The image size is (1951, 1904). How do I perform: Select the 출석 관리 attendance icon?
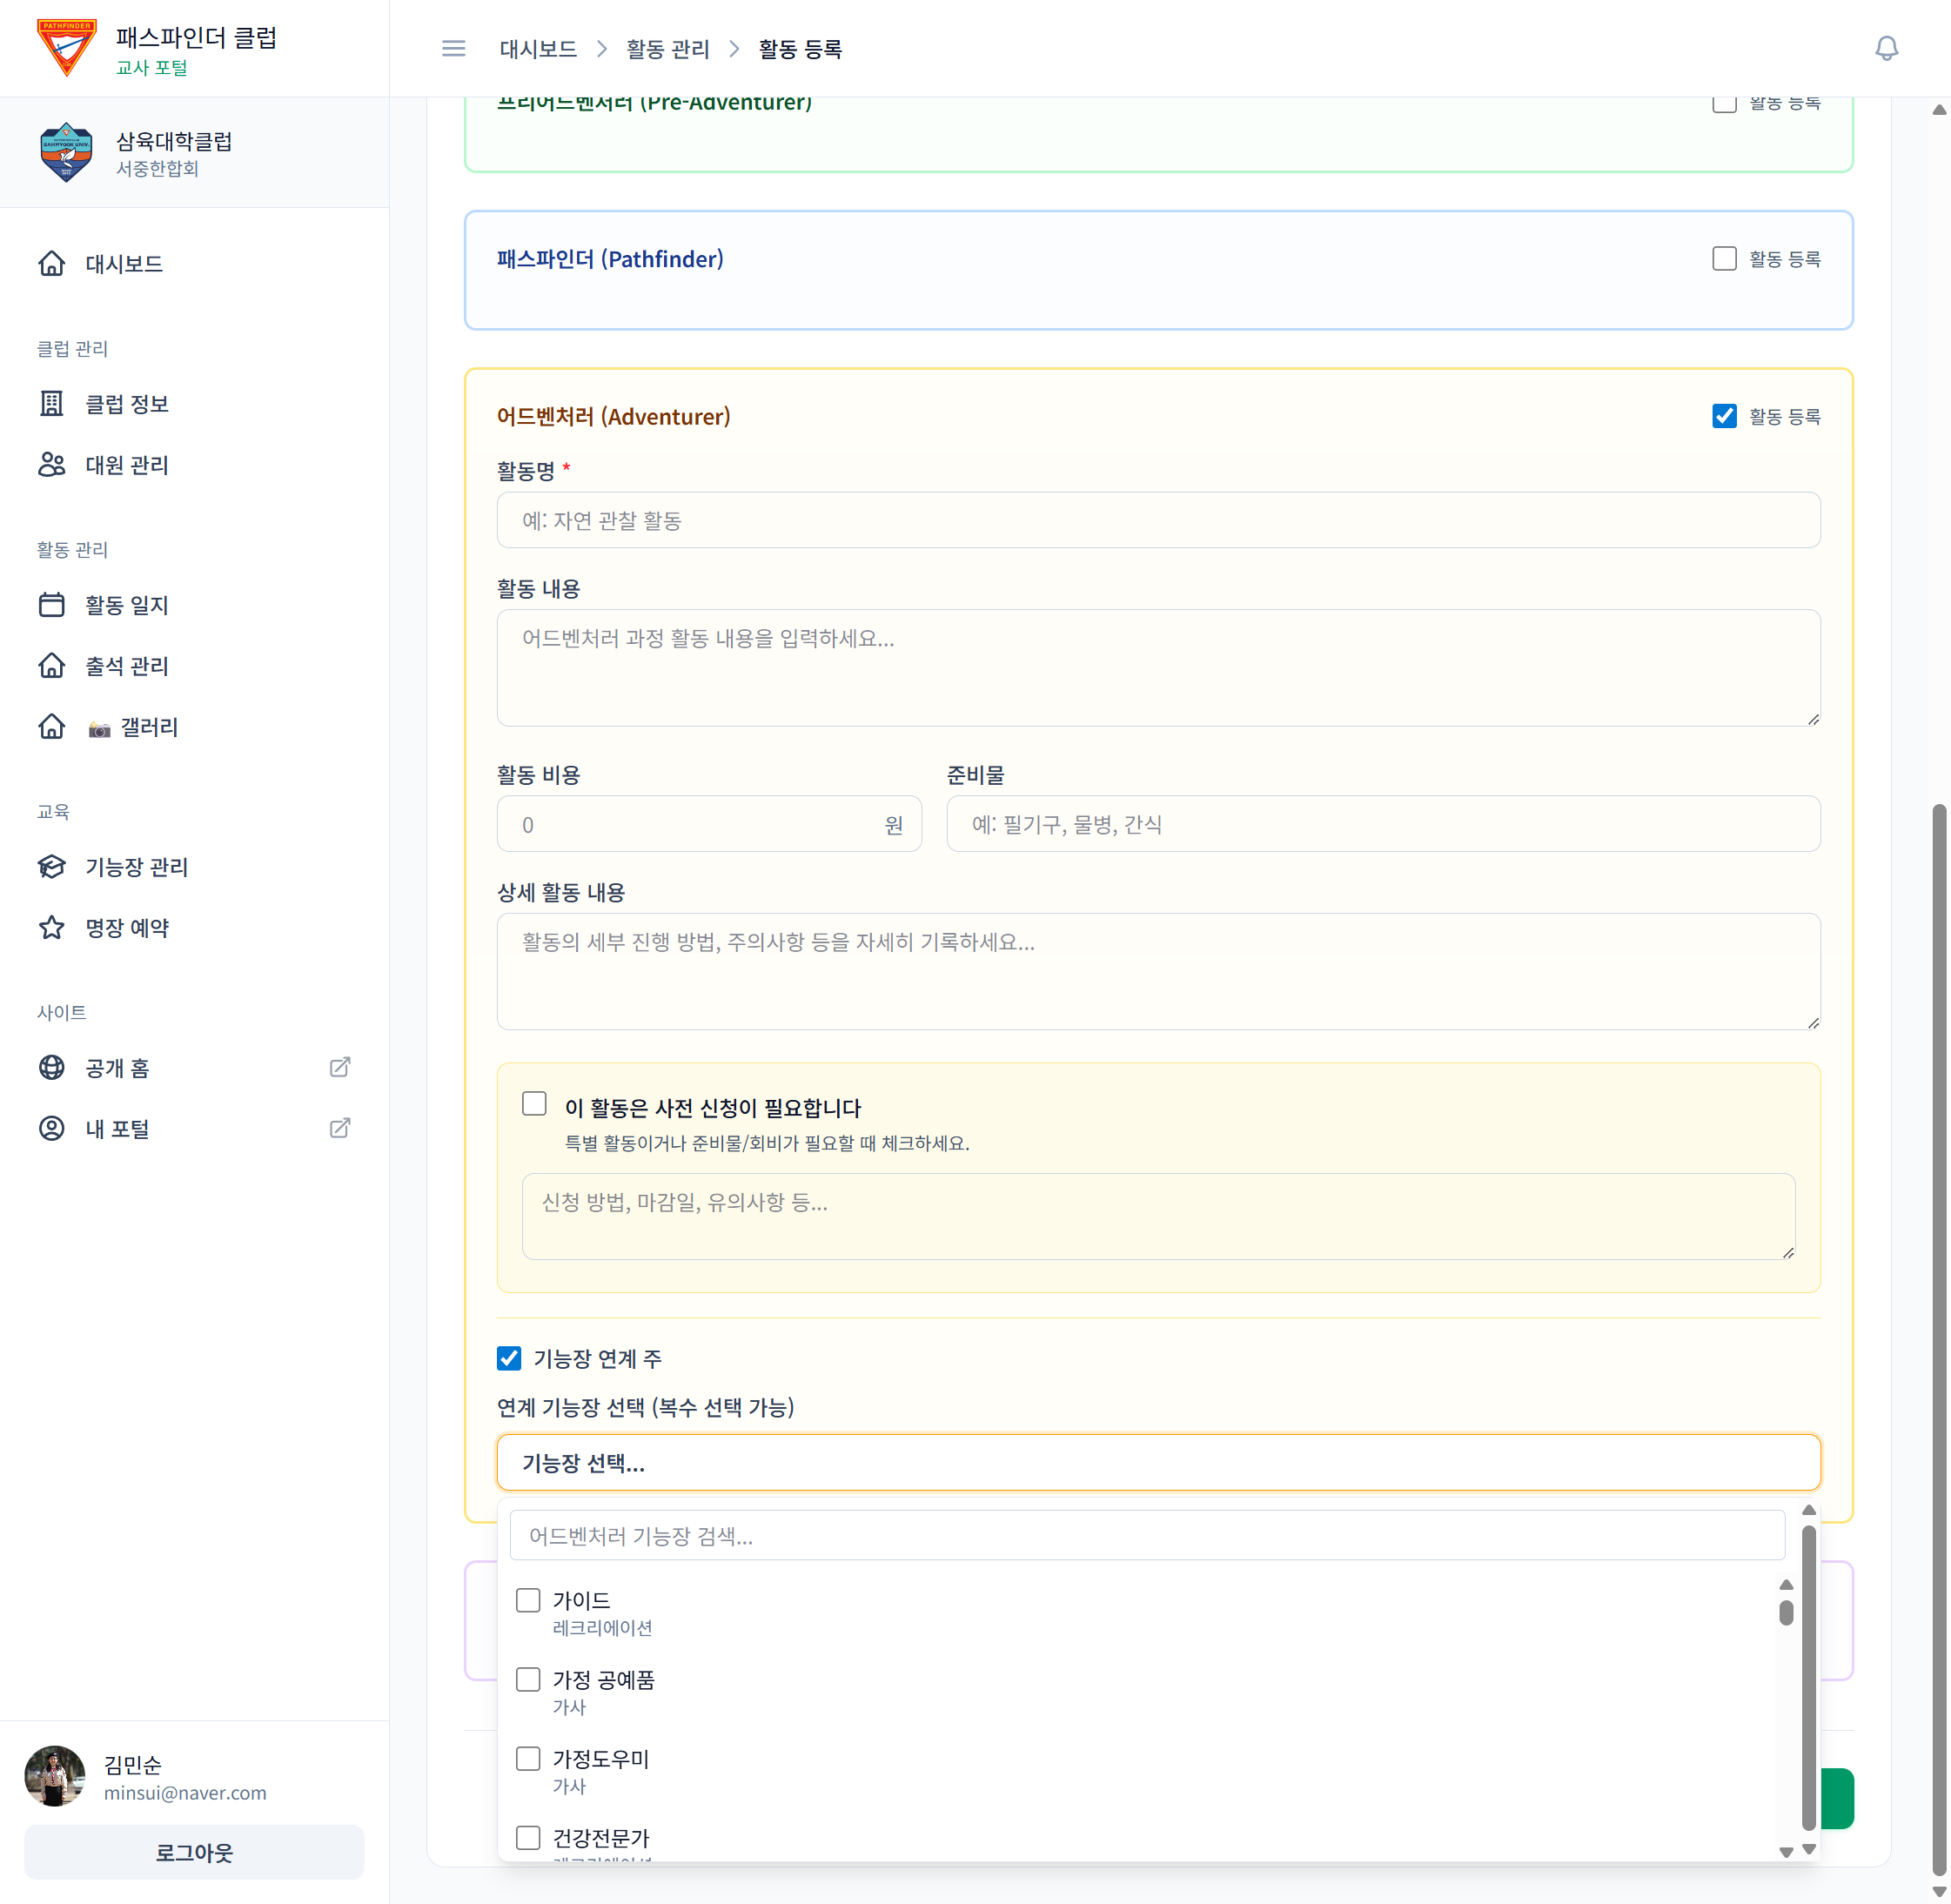[x=52, y=666]
